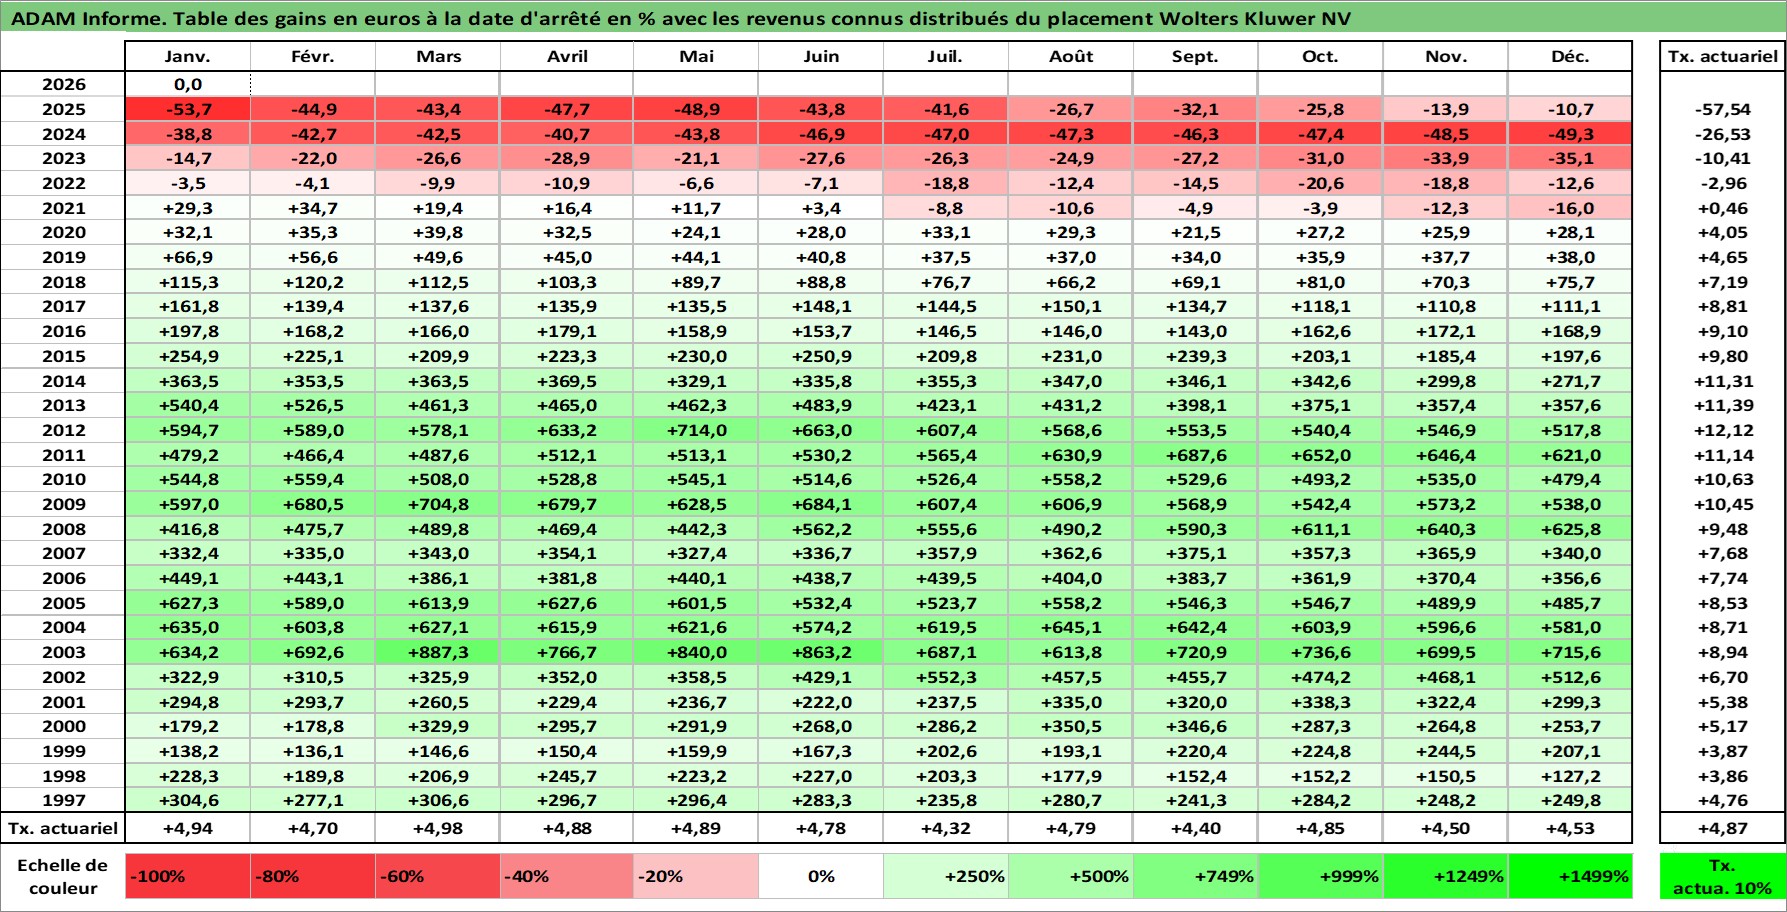
Task: Click the +375,1 cell in 2007 Sept.
Action: 1196,553
